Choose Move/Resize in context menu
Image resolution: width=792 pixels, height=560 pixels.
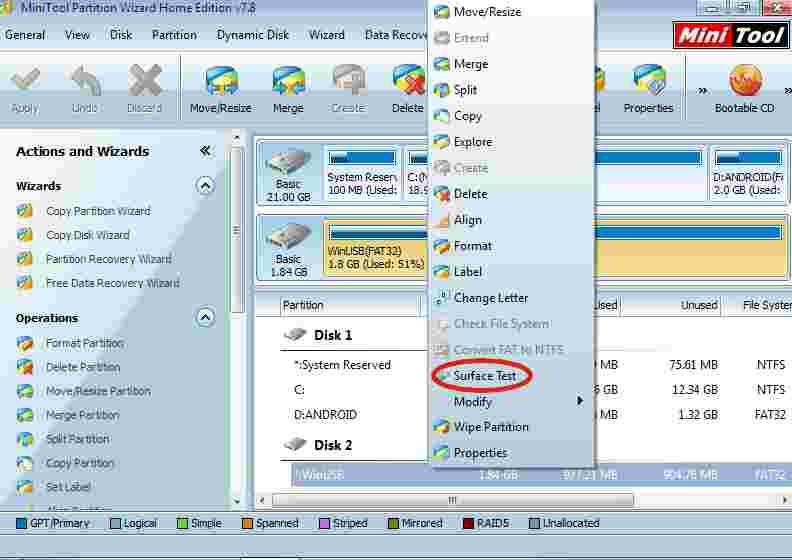[x=513, y=12]
